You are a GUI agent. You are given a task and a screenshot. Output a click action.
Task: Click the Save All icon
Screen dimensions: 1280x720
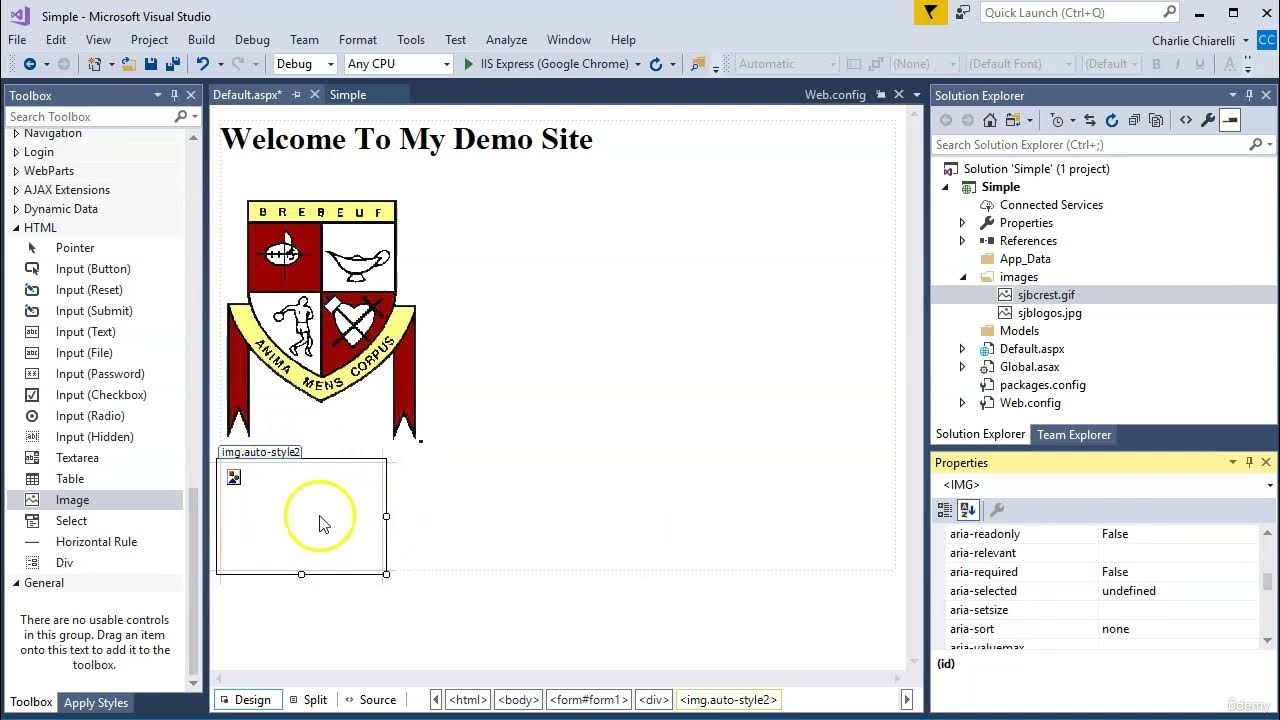click(172, 64)
